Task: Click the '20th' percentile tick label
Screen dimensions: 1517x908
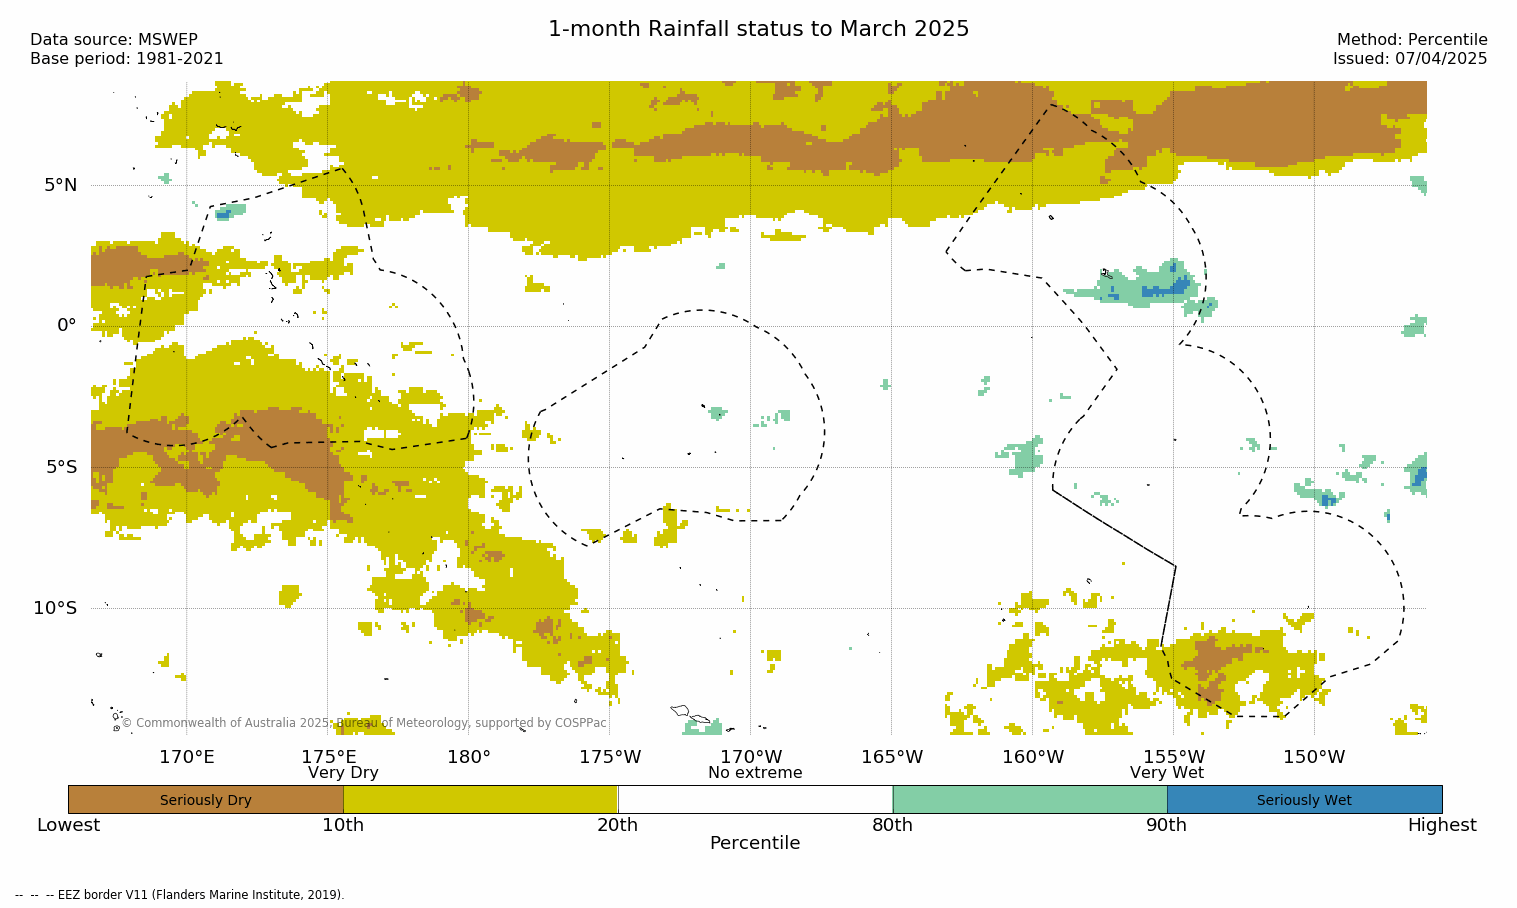Action: (618, 825)
